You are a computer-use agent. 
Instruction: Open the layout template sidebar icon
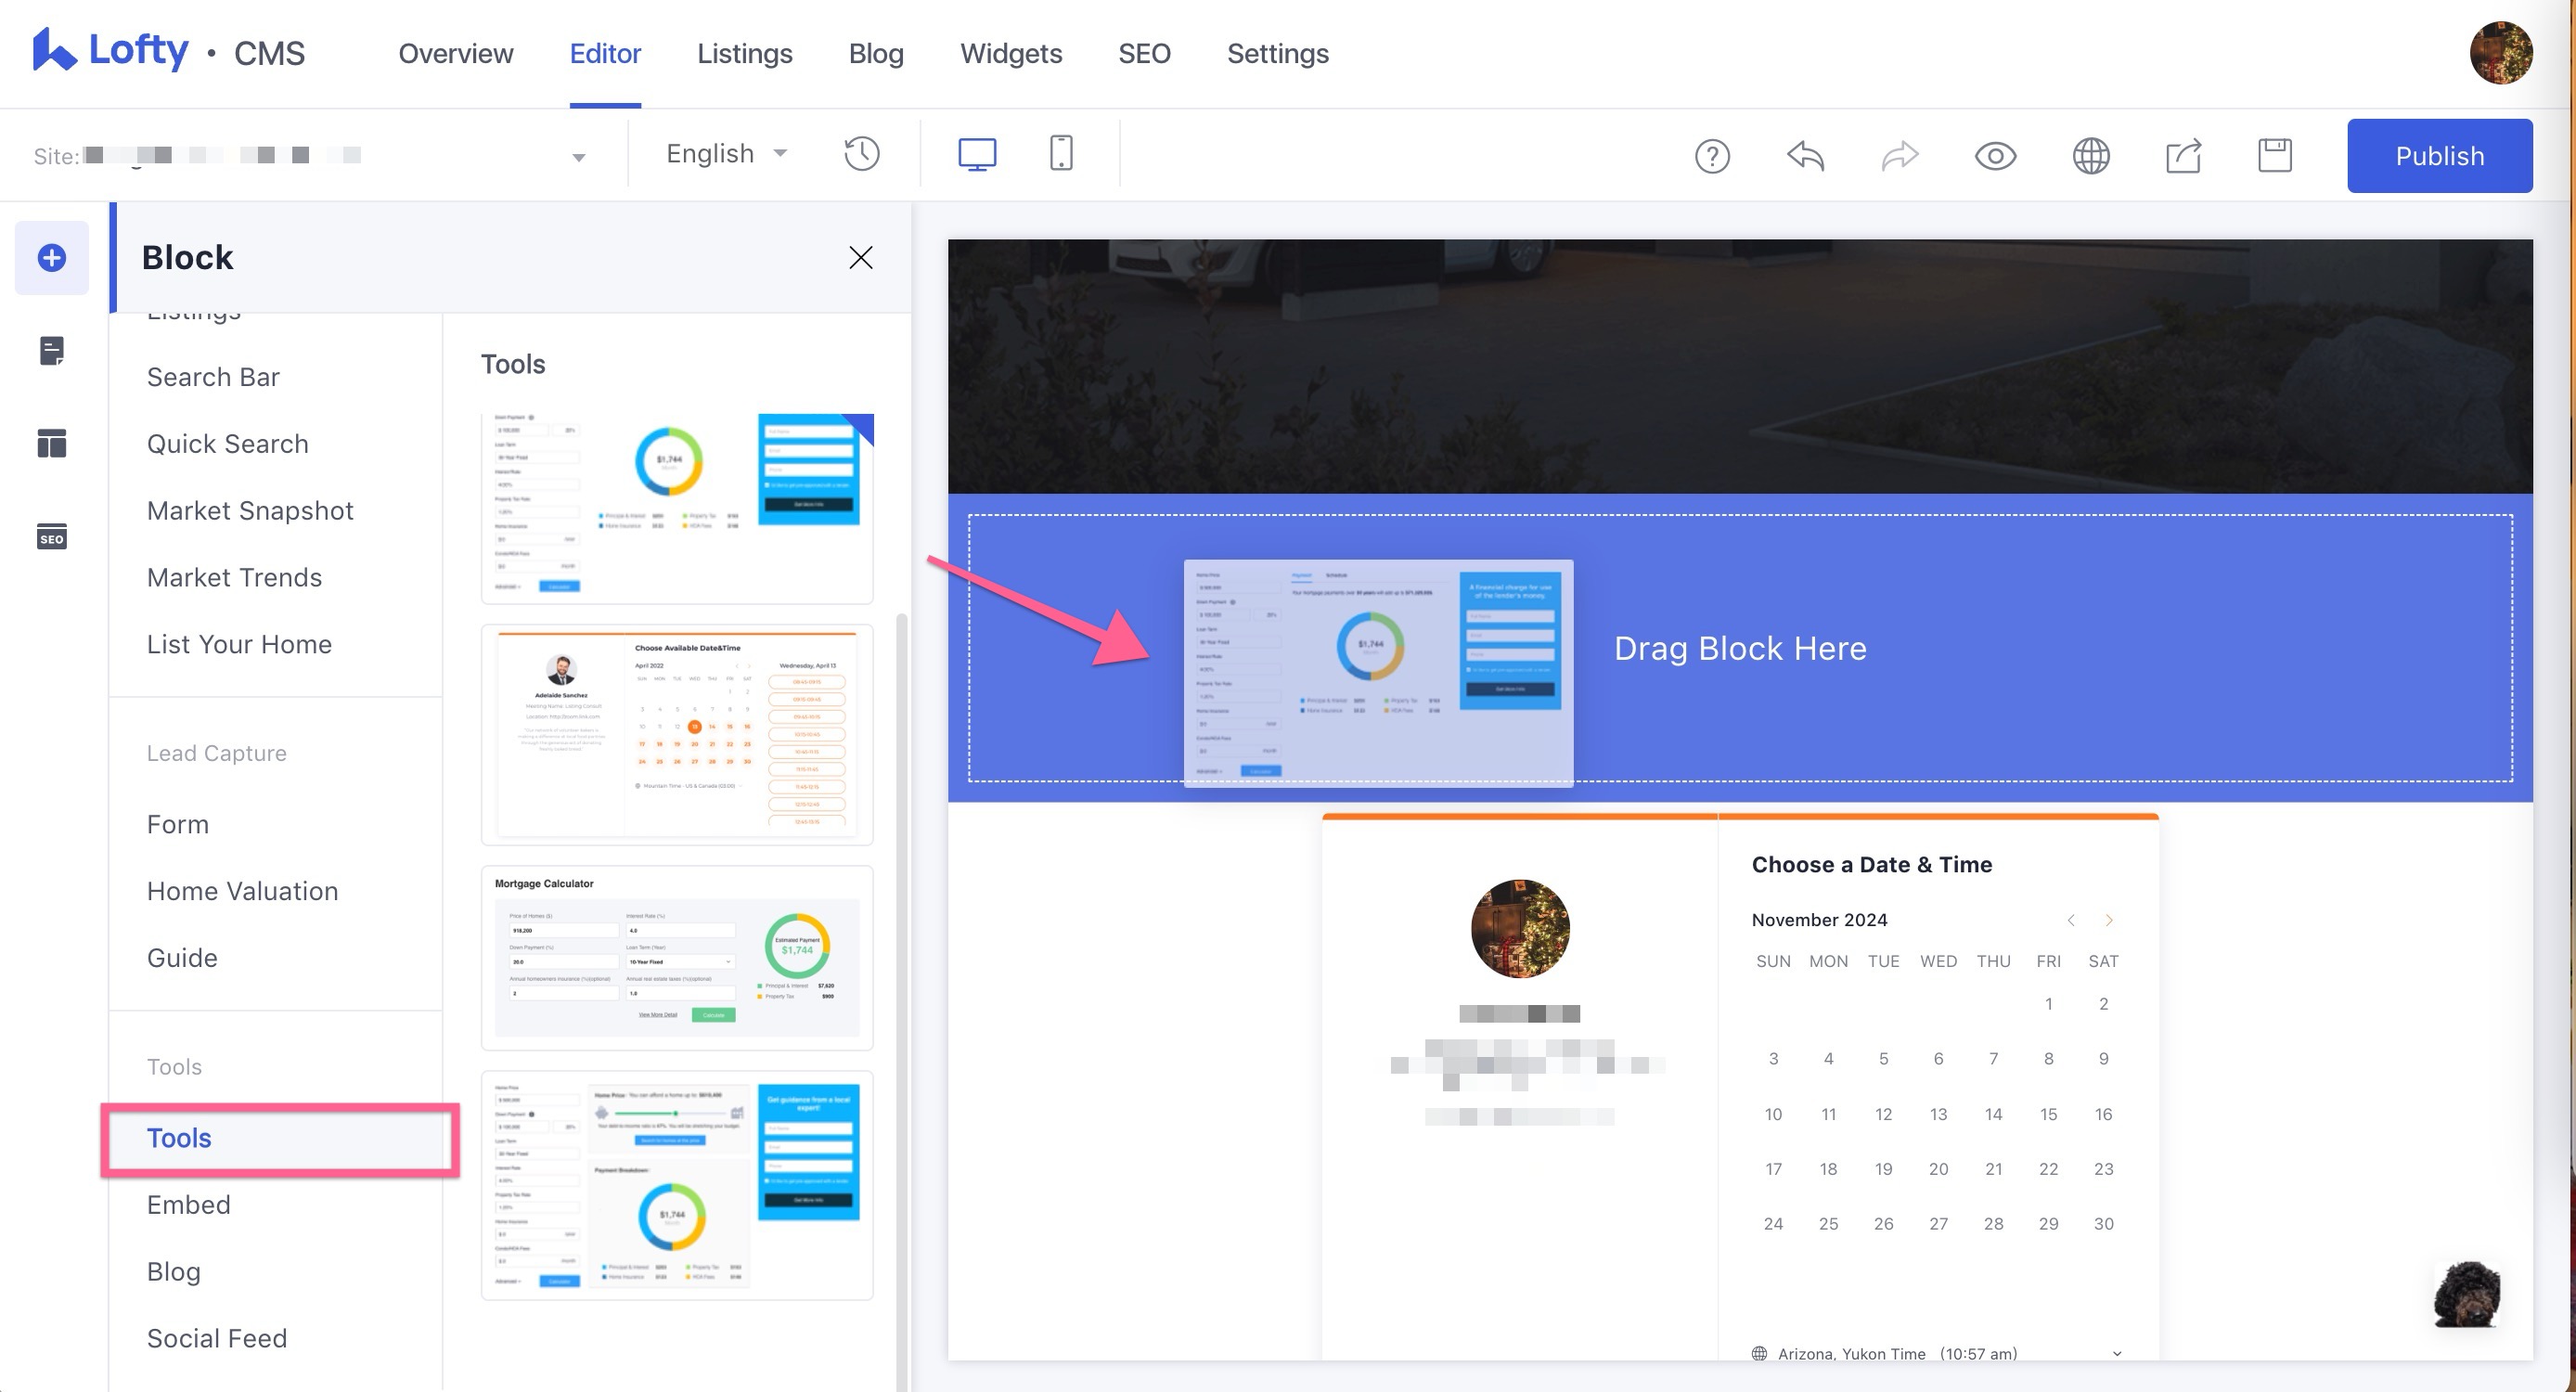52,443
